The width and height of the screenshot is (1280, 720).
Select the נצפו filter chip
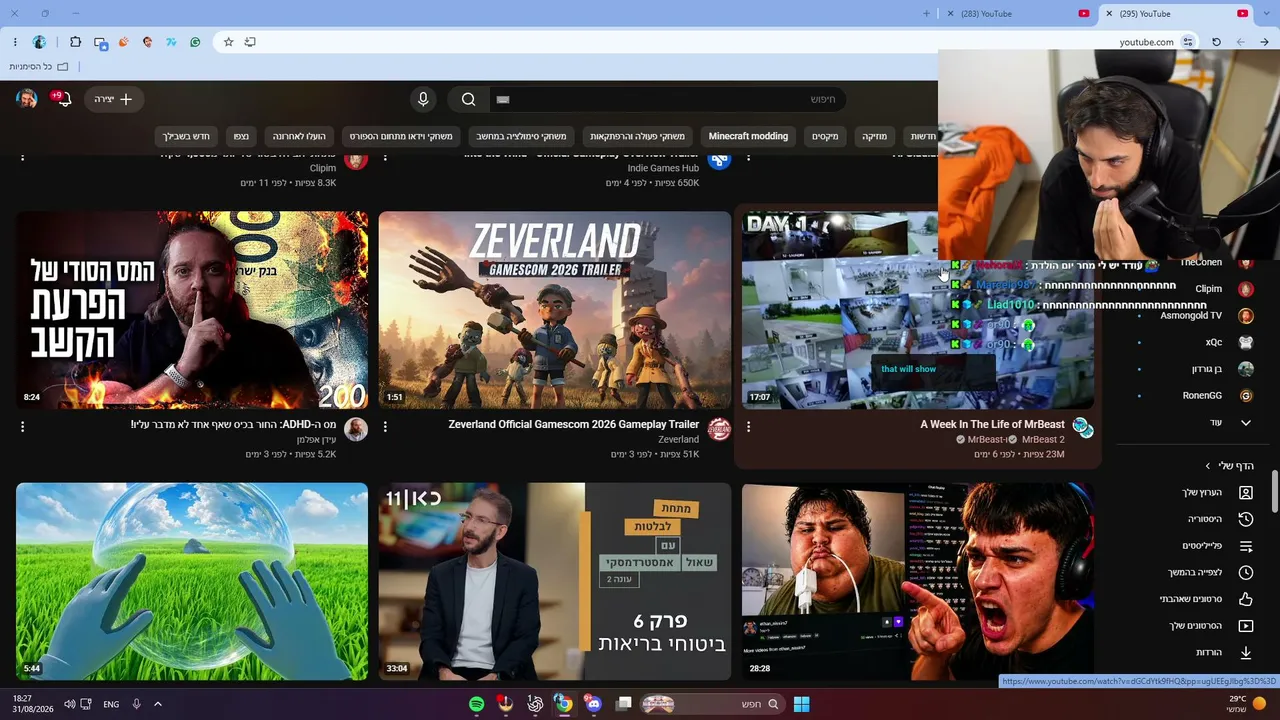click(x=241, y=136)
